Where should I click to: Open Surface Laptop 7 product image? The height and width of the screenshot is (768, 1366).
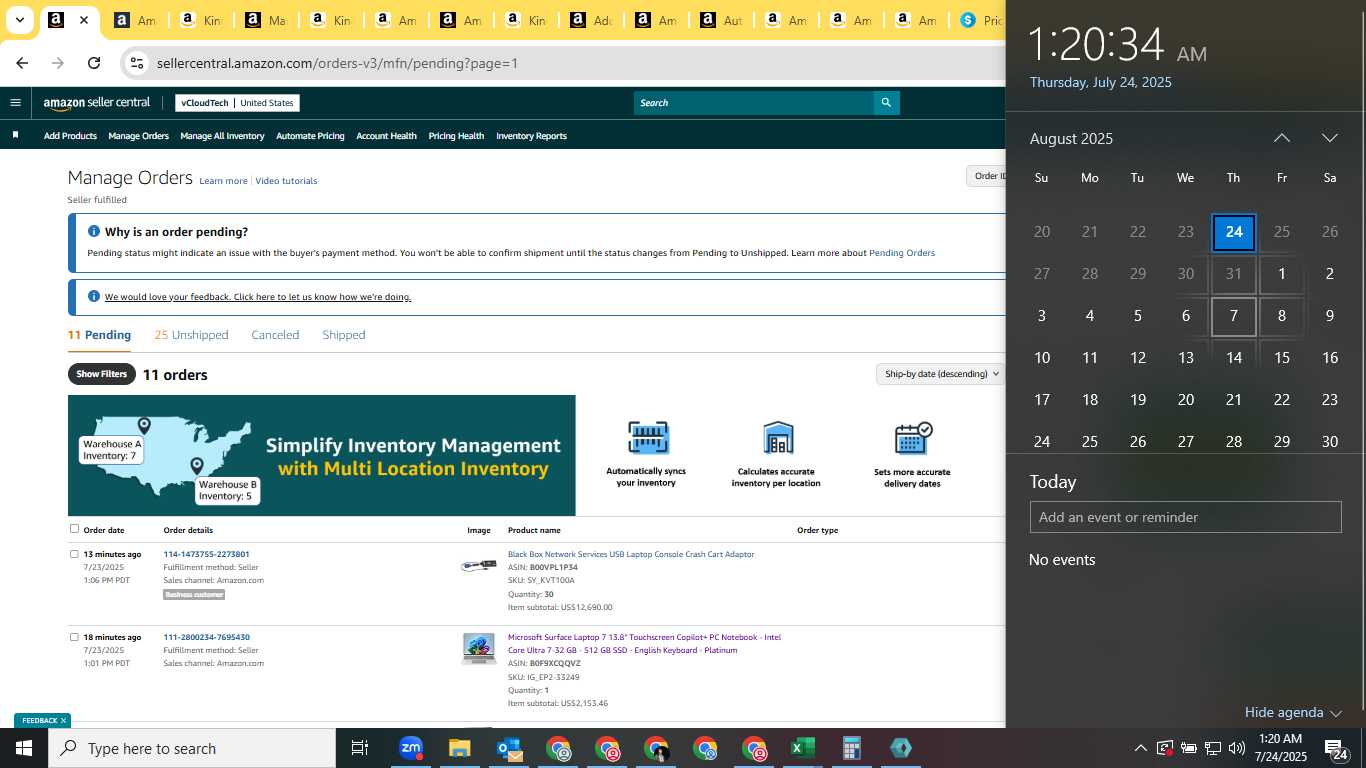pos(479,648)
